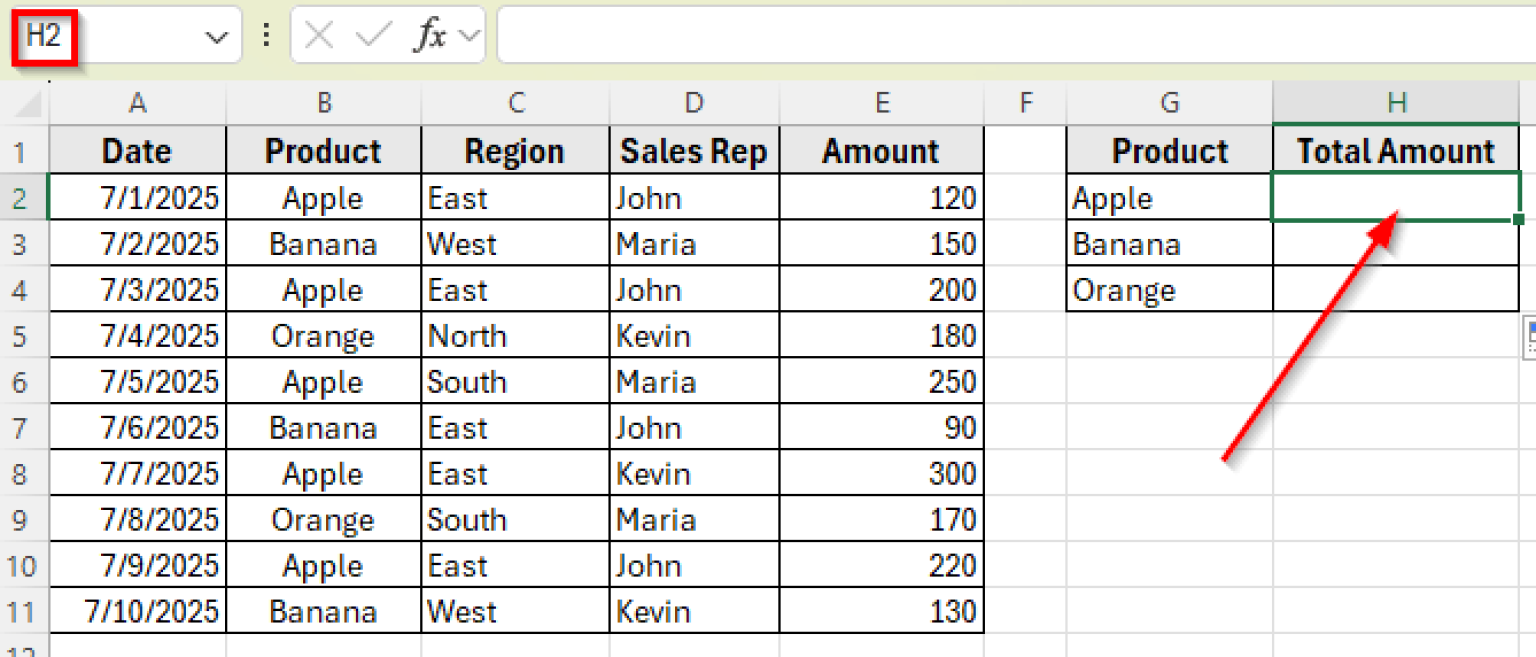Select cell D5 containing Kevin

click(x=694, y=335)
